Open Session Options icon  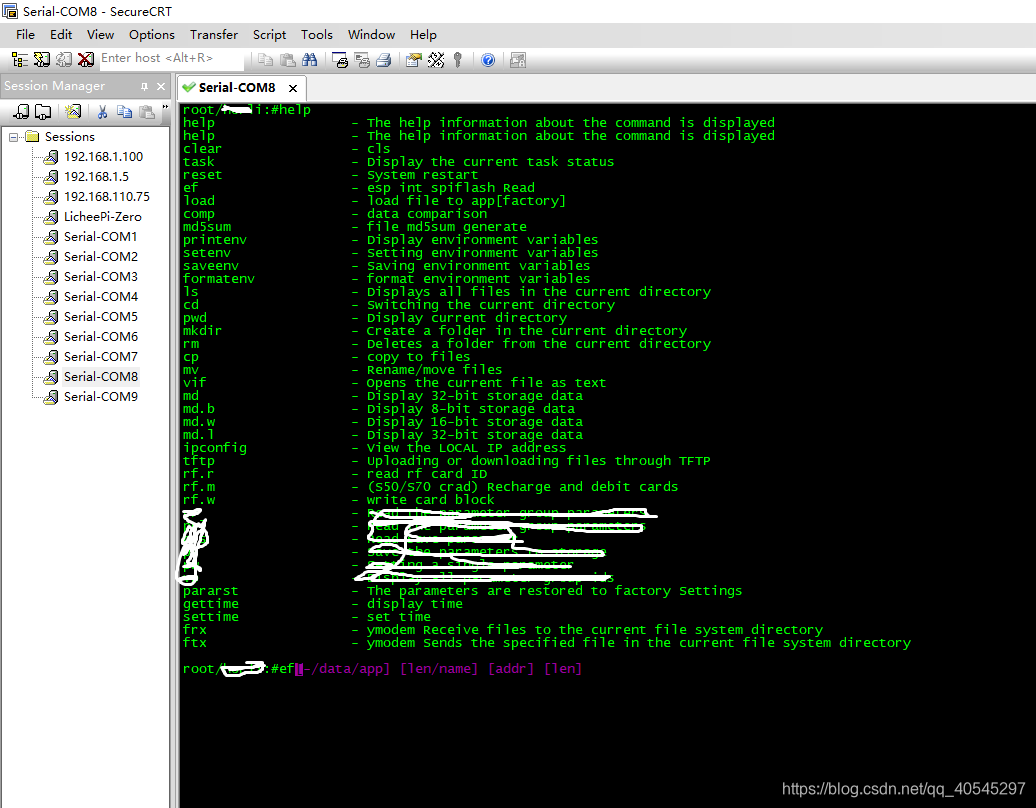[414, 60]
